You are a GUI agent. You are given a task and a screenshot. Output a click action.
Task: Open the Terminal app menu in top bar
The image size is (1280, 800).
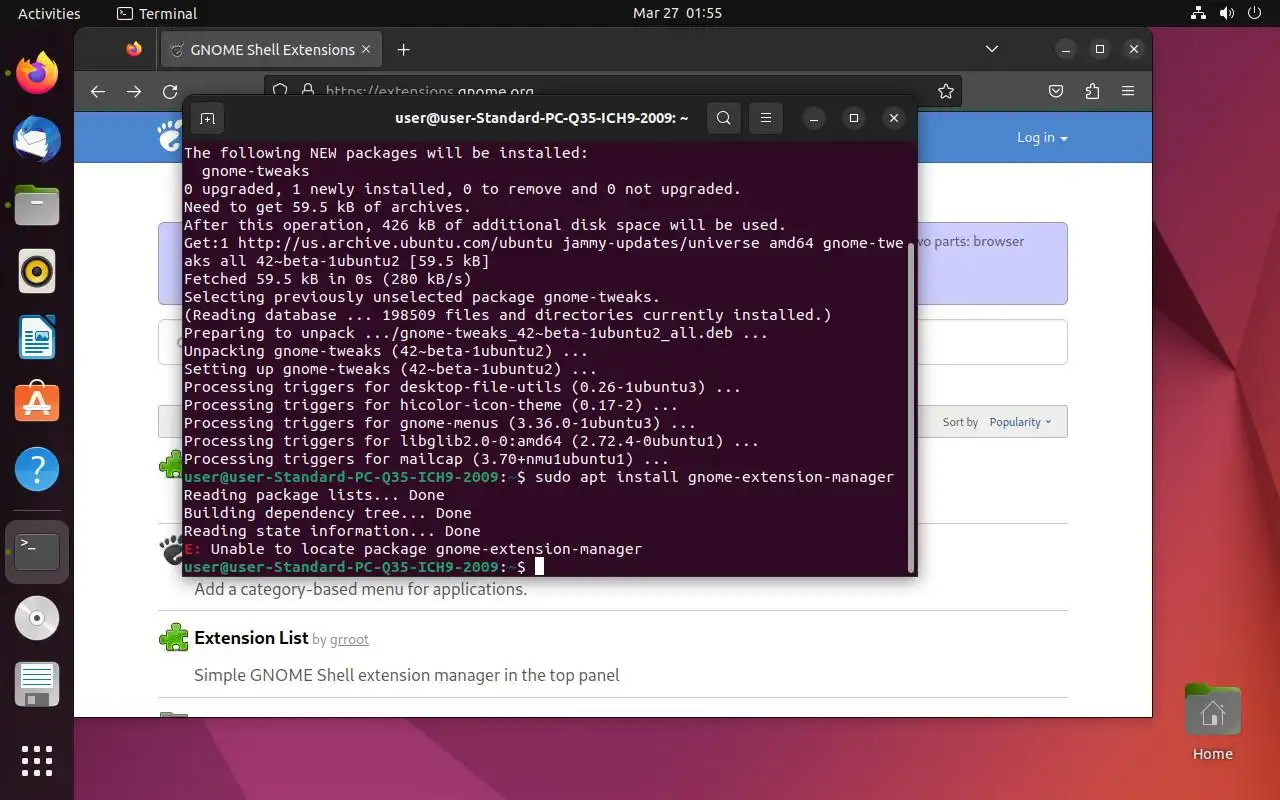(x=157, y=14)
